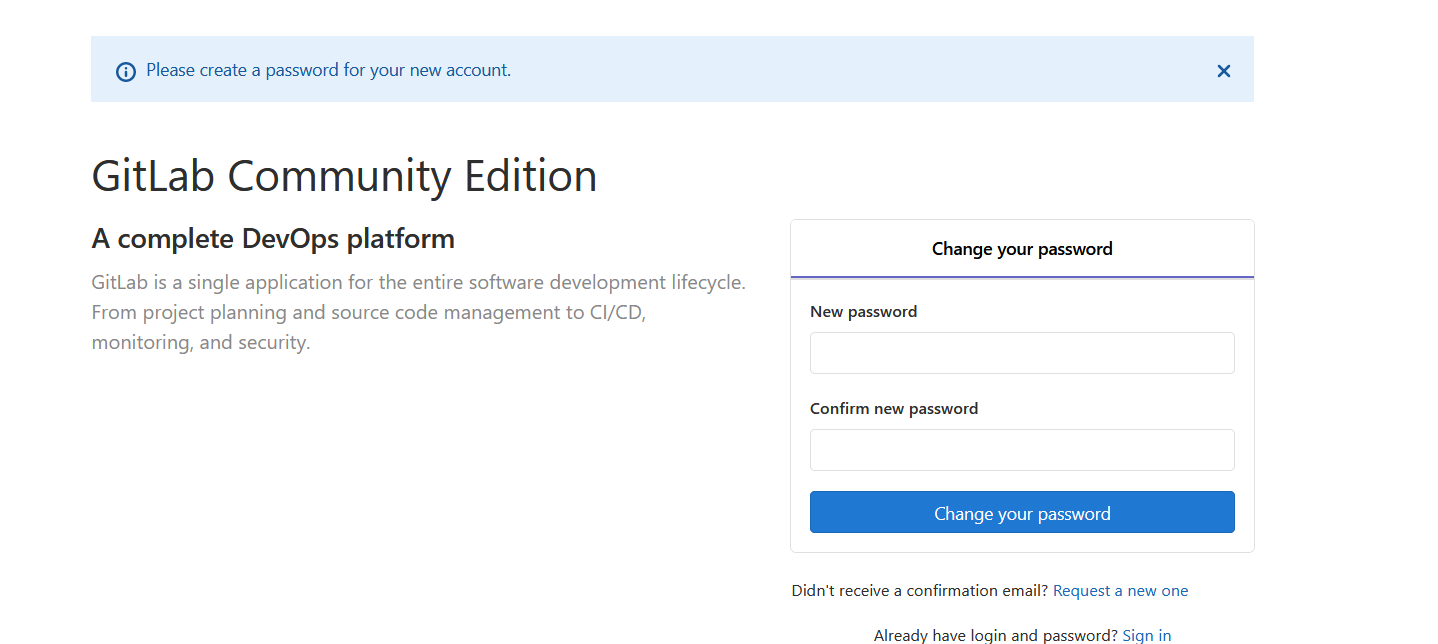Click the 'A complete DevOps platform' subheading

tap(273, 239)
